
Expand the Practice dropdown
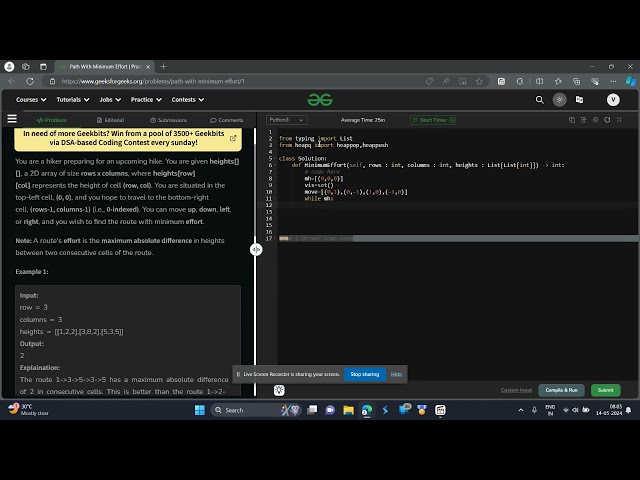(x=146, y=100)
